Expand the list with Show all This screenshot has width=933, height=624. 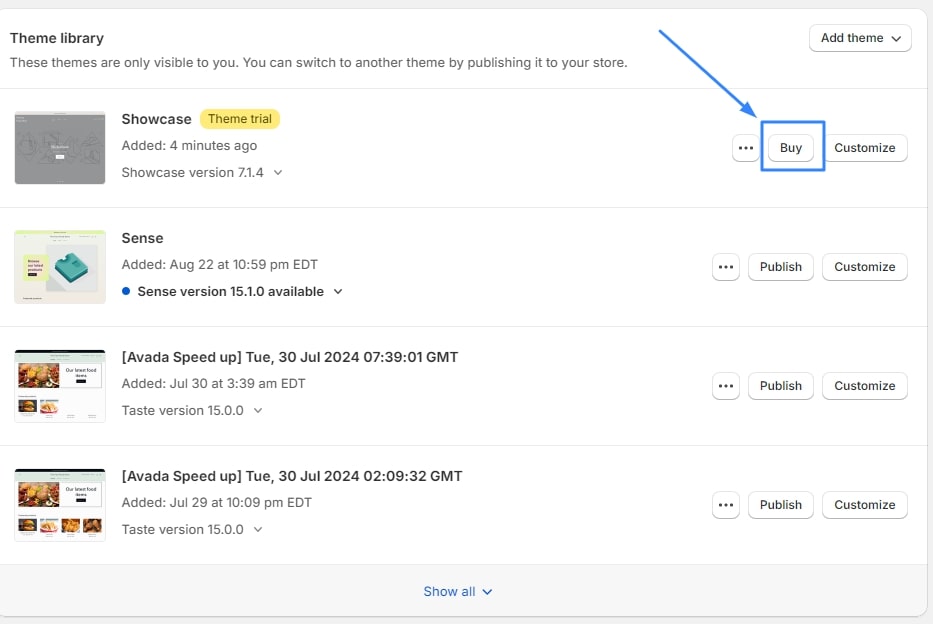458,591
